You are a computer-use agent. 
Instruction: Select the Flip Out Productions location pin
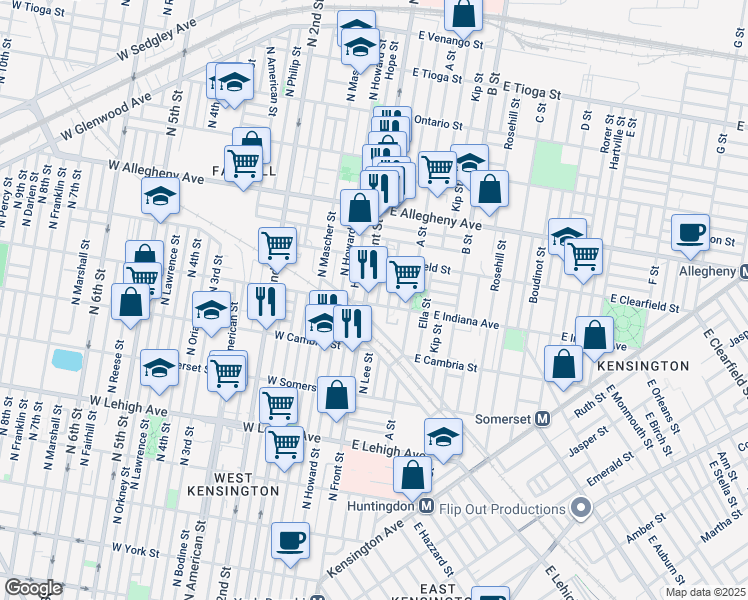point(581,508)
